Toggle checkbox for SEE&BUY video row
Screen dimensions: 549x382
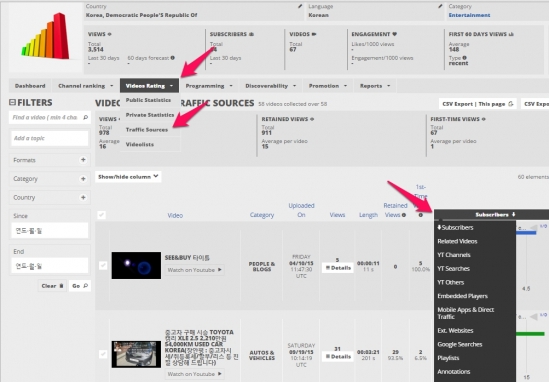[103, 265]
